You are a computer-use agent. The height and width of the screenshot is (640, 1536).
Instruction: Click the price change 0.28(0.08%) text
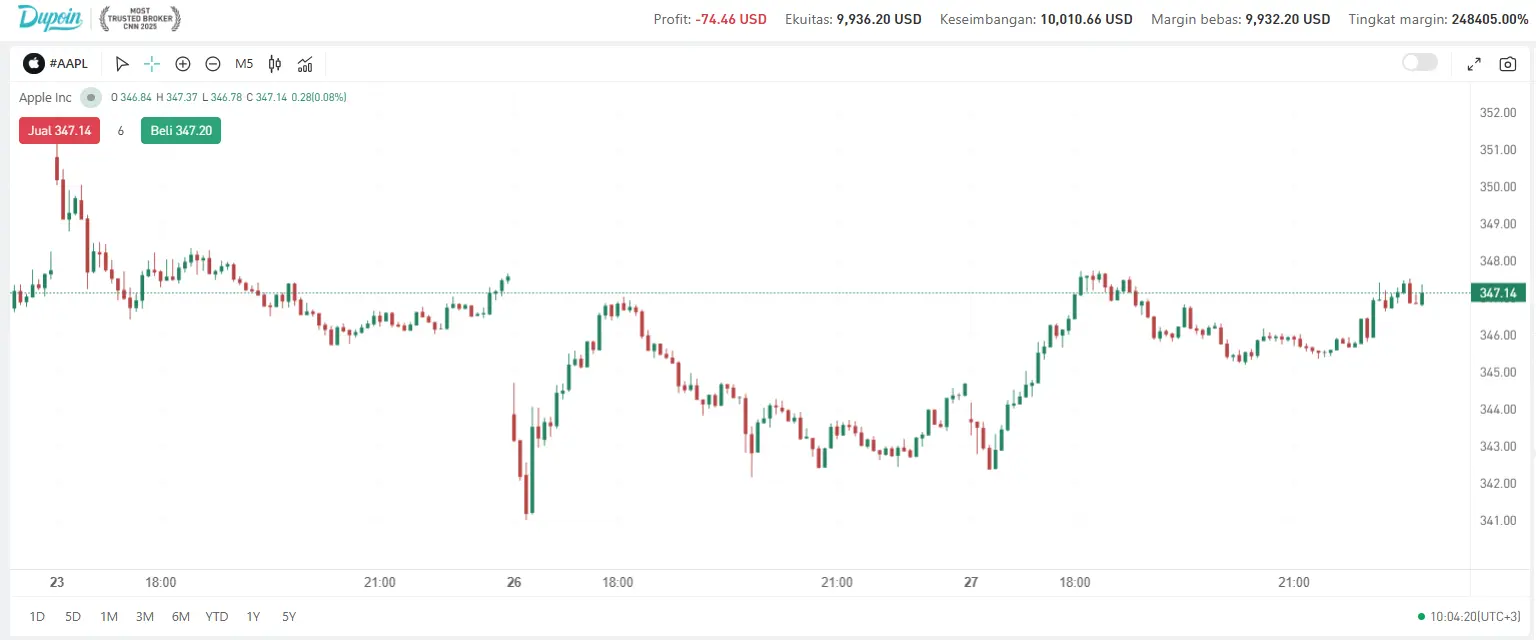pyautogui.click(x=319, y=98)
